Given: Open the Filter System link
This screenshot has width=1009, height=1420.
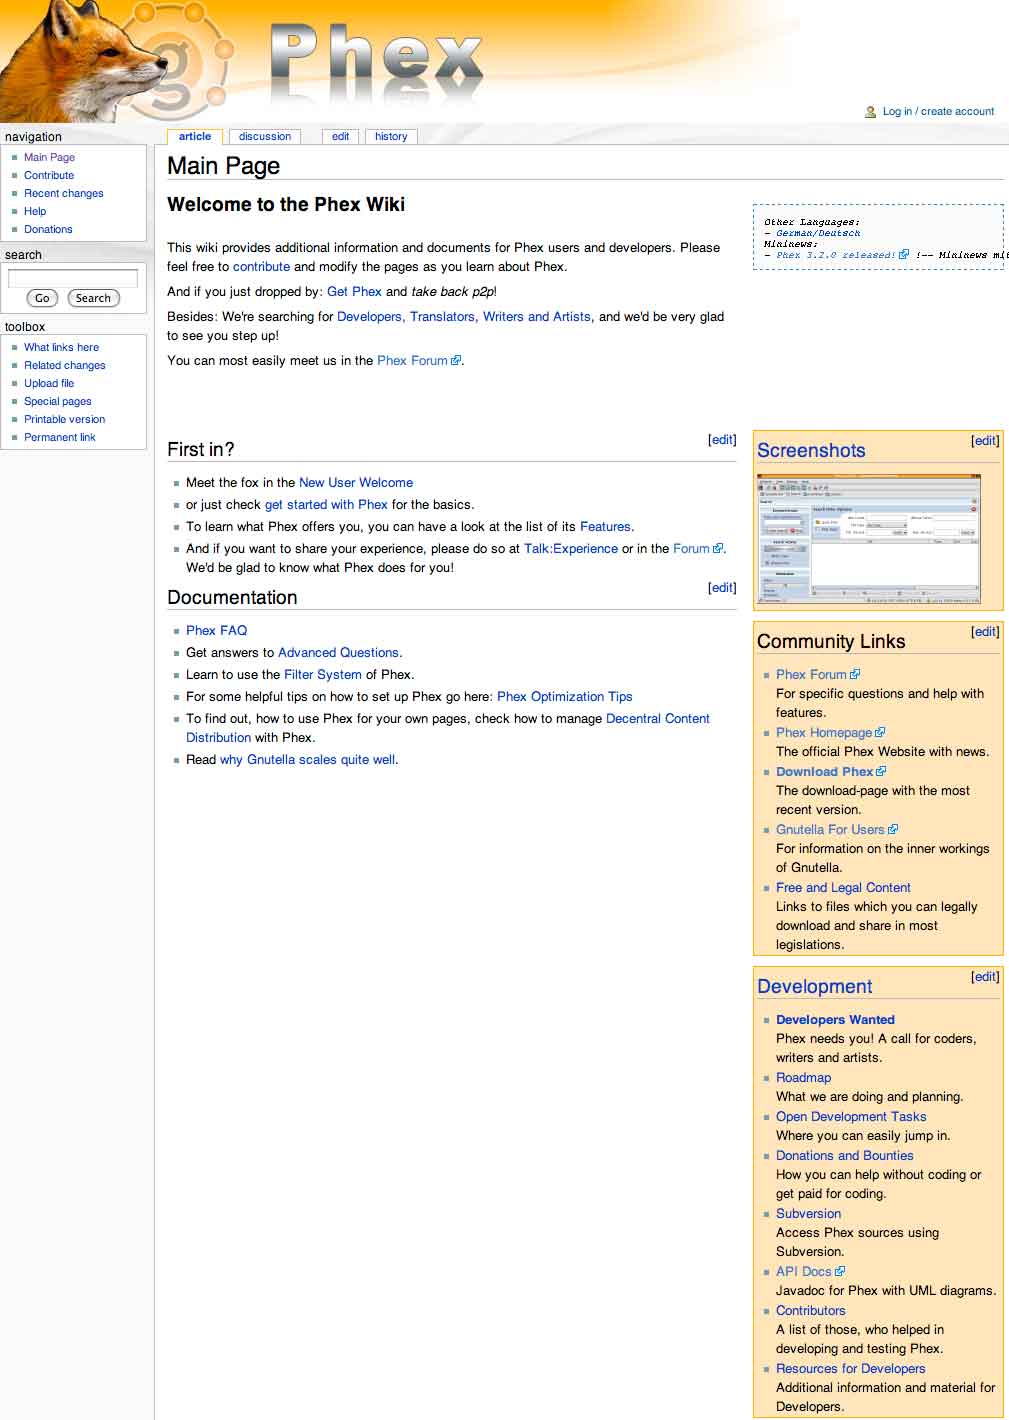Looking at the screenshot, I should click(323, 675).
